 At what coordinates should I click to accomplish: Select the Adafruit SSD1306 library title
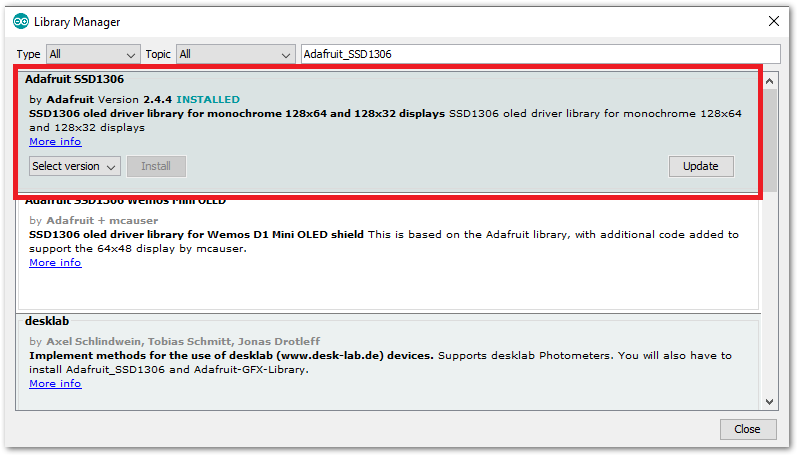[x=74, y=79]
